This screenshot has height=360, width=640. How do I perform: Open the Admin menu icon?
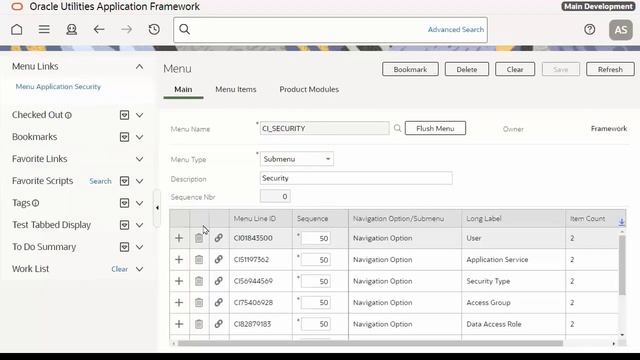pyautogui.click(x=71, y=29)
